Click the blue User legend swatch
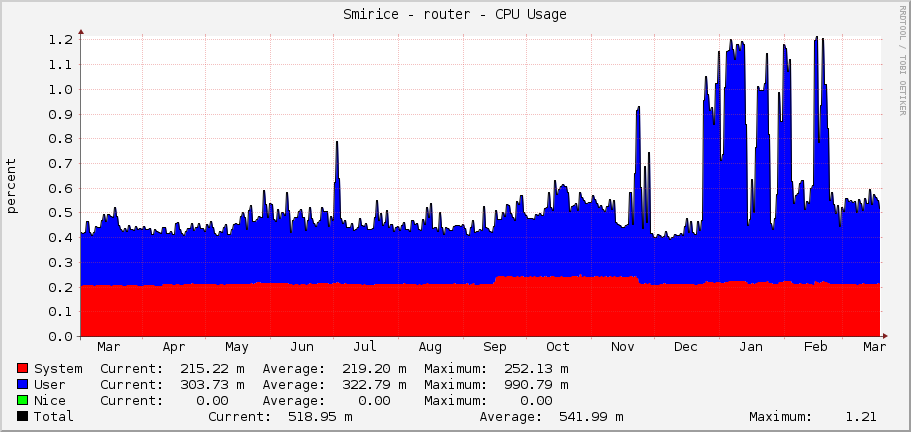911x432 pixels. pyautogui.click(x=23, y=384)
